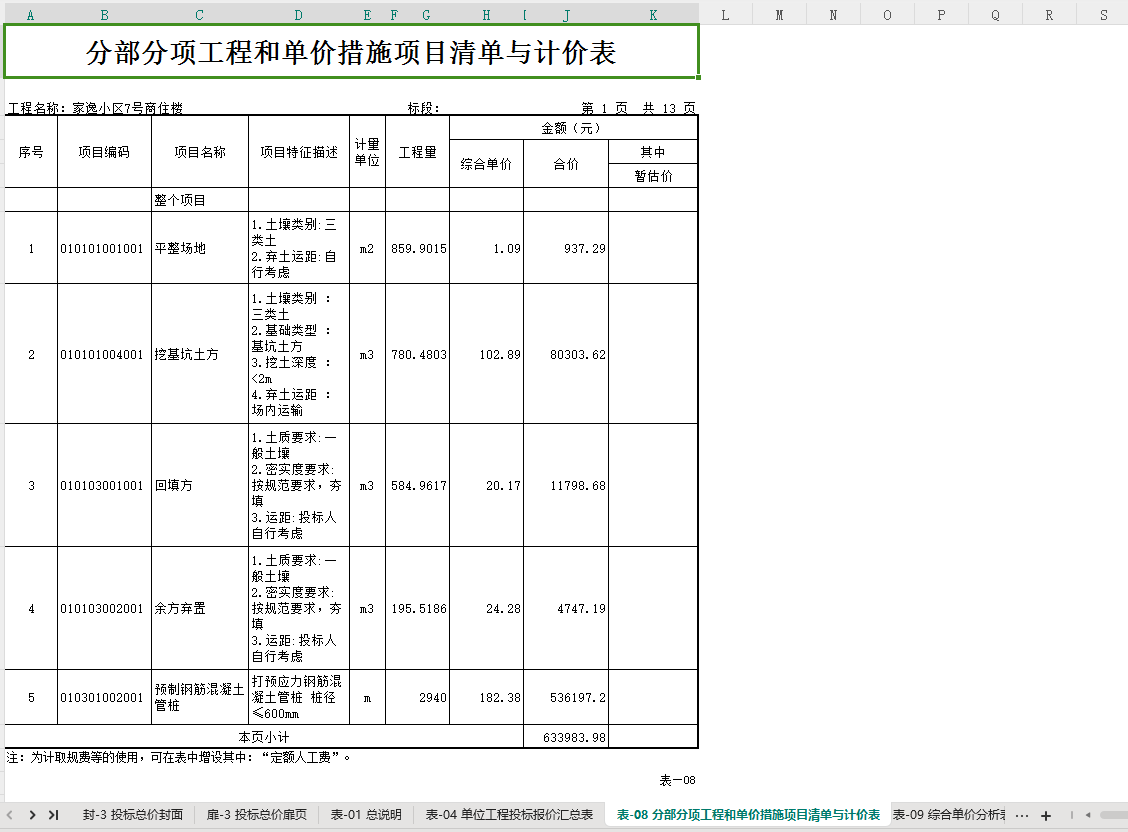The image size is (1128, 832).
Task: Select the 平整场地 item name cell
Action: pos(200,248)
